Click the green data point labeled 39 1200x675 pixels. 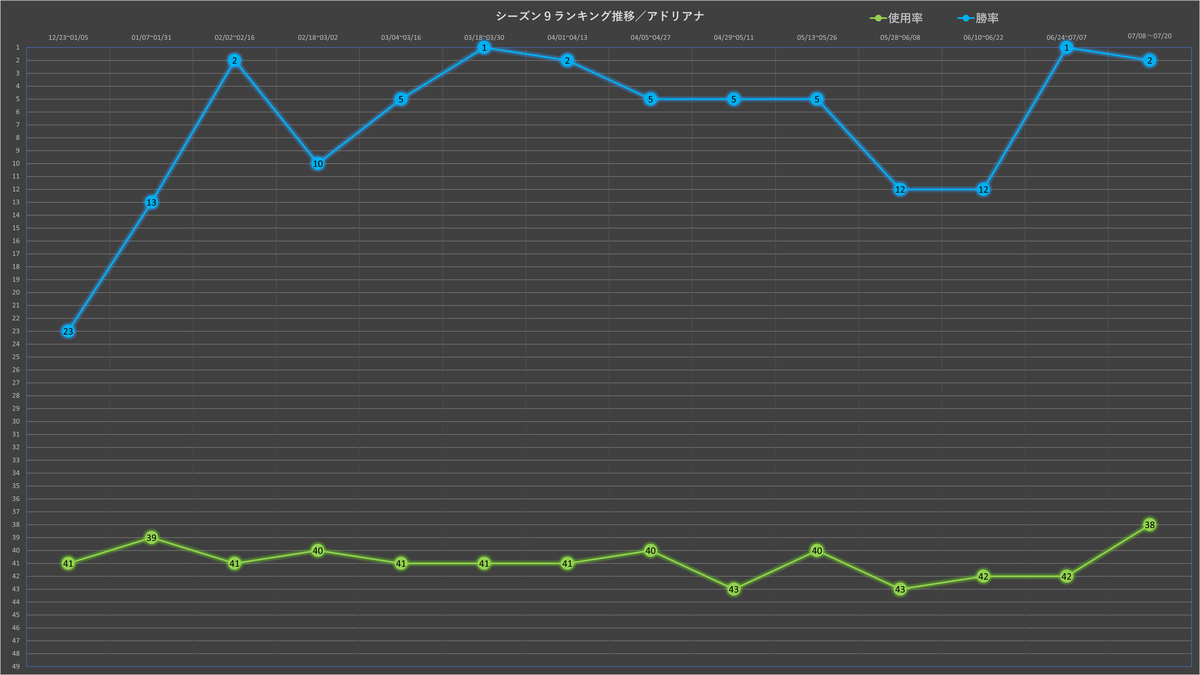tap(151, 538)
